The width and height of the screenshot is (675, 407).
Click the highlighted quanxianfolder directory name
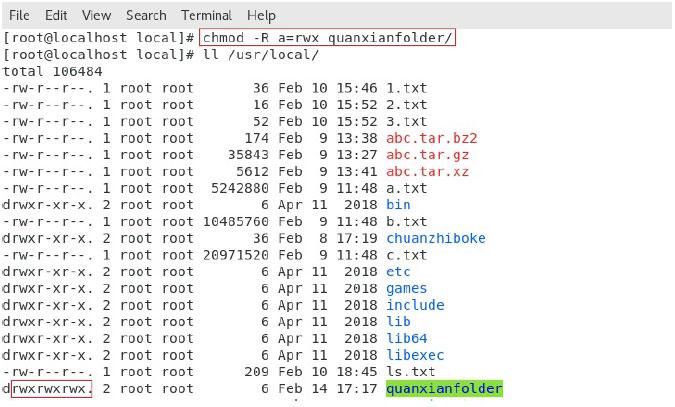pyautogui.click(x=444, y=388)
